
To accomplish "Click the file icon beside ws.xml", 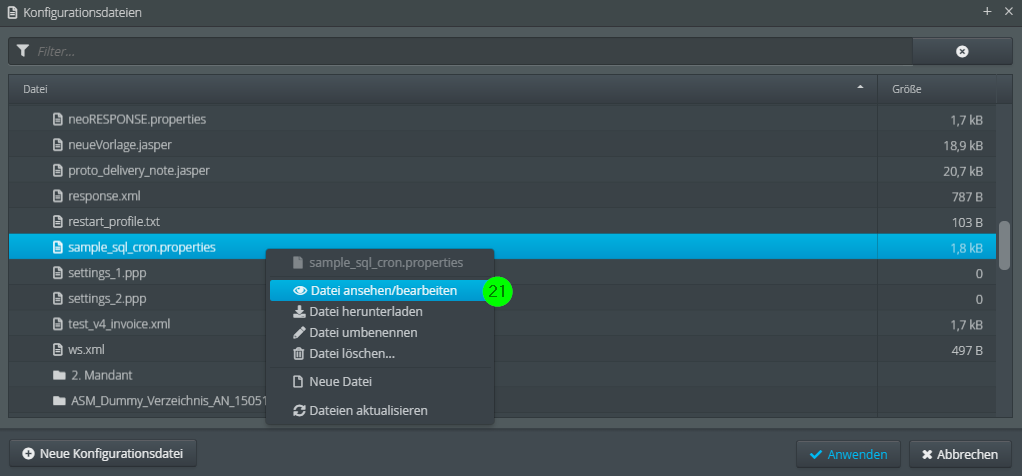I will point(59,350).
